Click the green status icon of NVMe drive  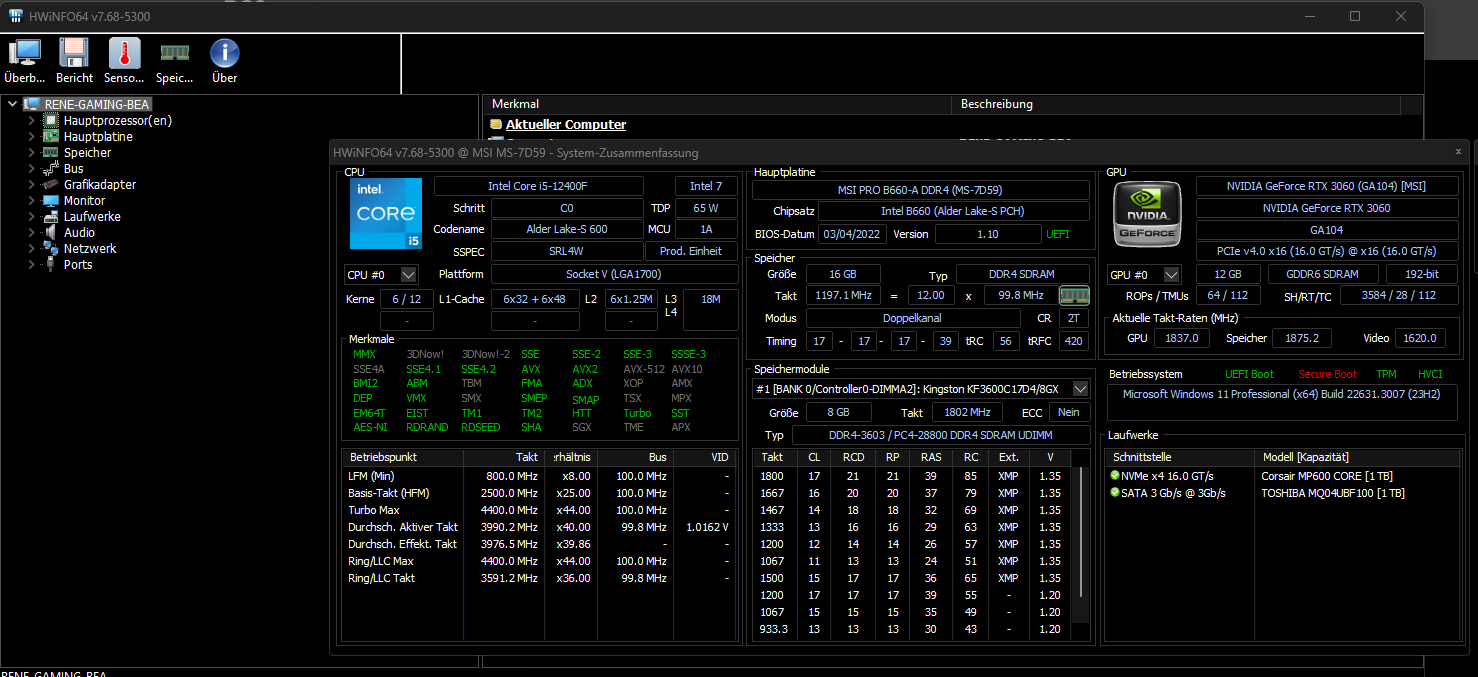(x=1115, y=476)
